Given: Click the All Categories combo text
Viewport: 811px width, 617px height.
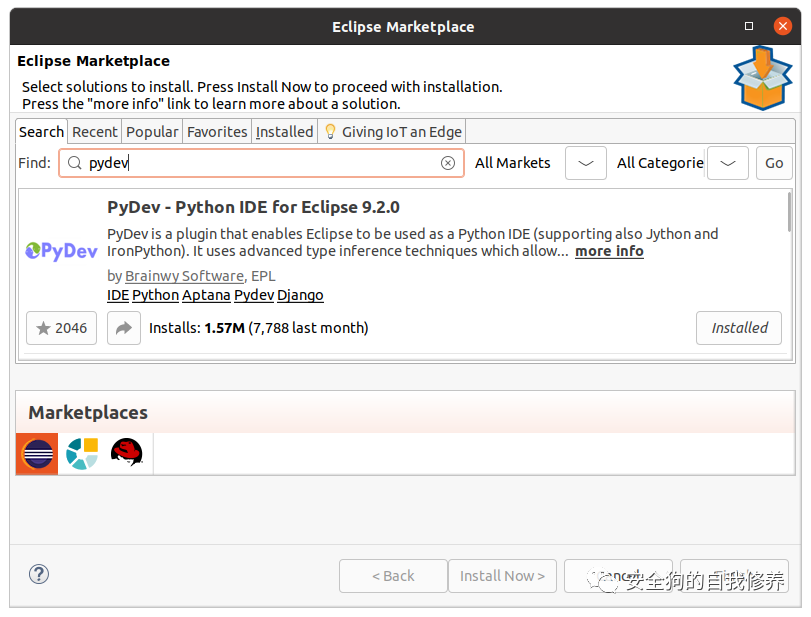Looking at the screenshot, I should (x=660, y=163).
